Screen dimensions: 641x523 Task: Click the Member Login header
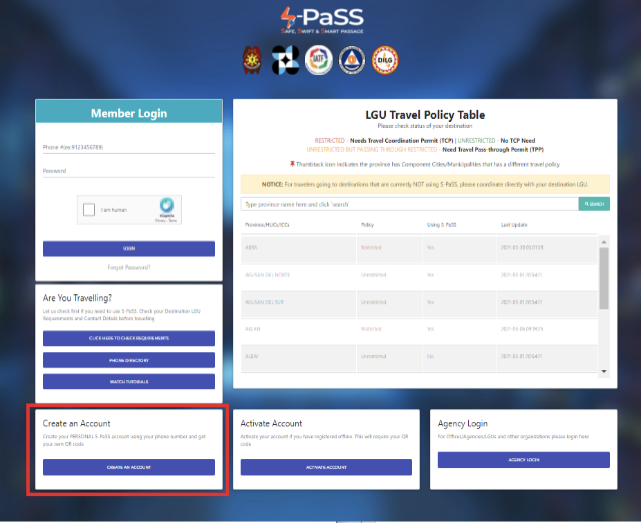coord(129,113)
